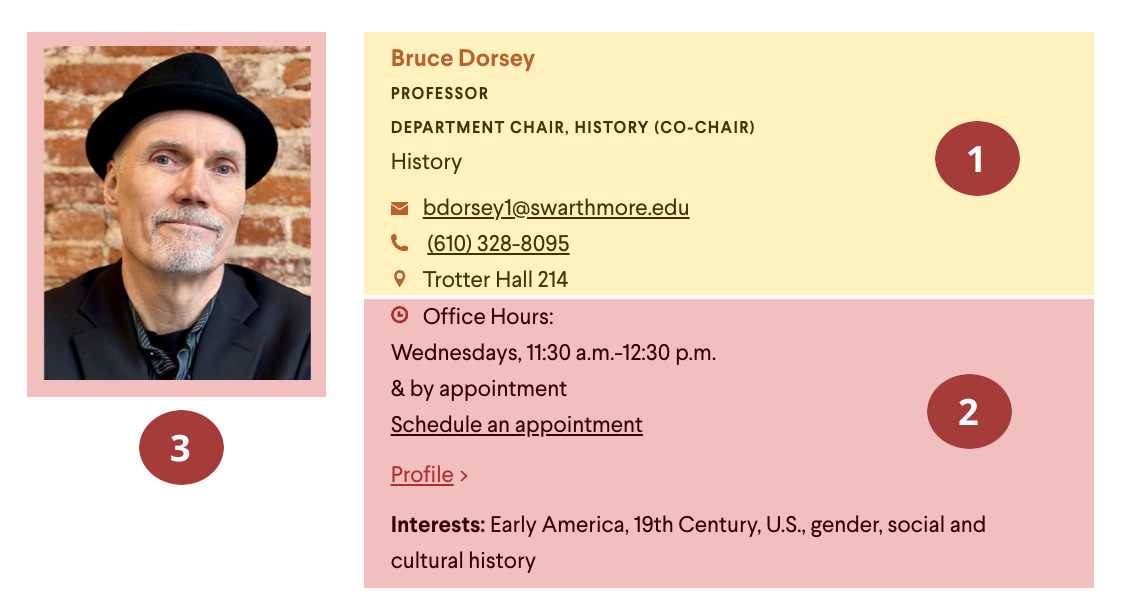
Task: Click the numbered circle marker 2
Action: (x=968, y=411)
